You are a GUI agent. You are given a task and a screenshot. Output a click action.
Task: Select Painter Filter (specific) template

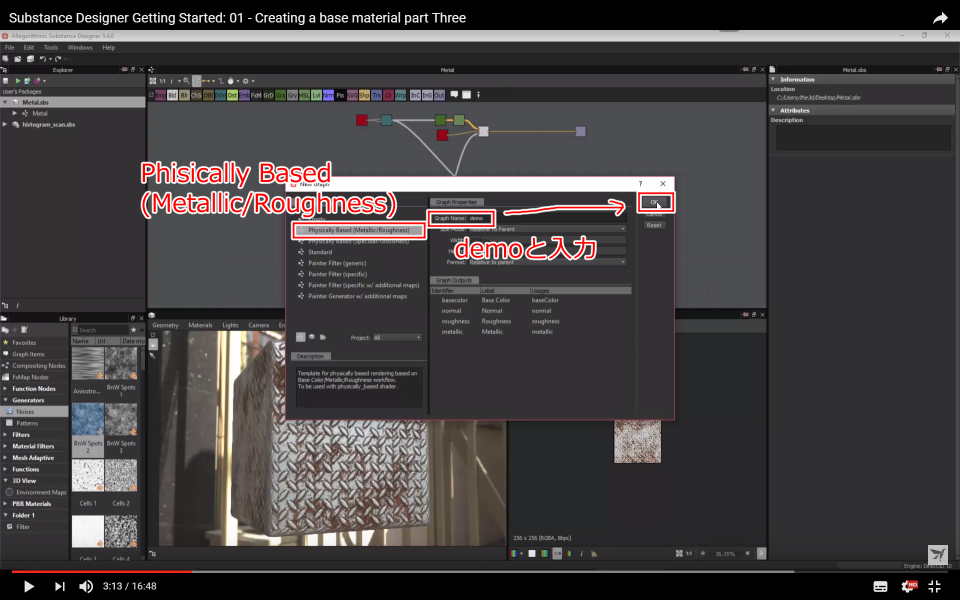click(x=337, y=274)
